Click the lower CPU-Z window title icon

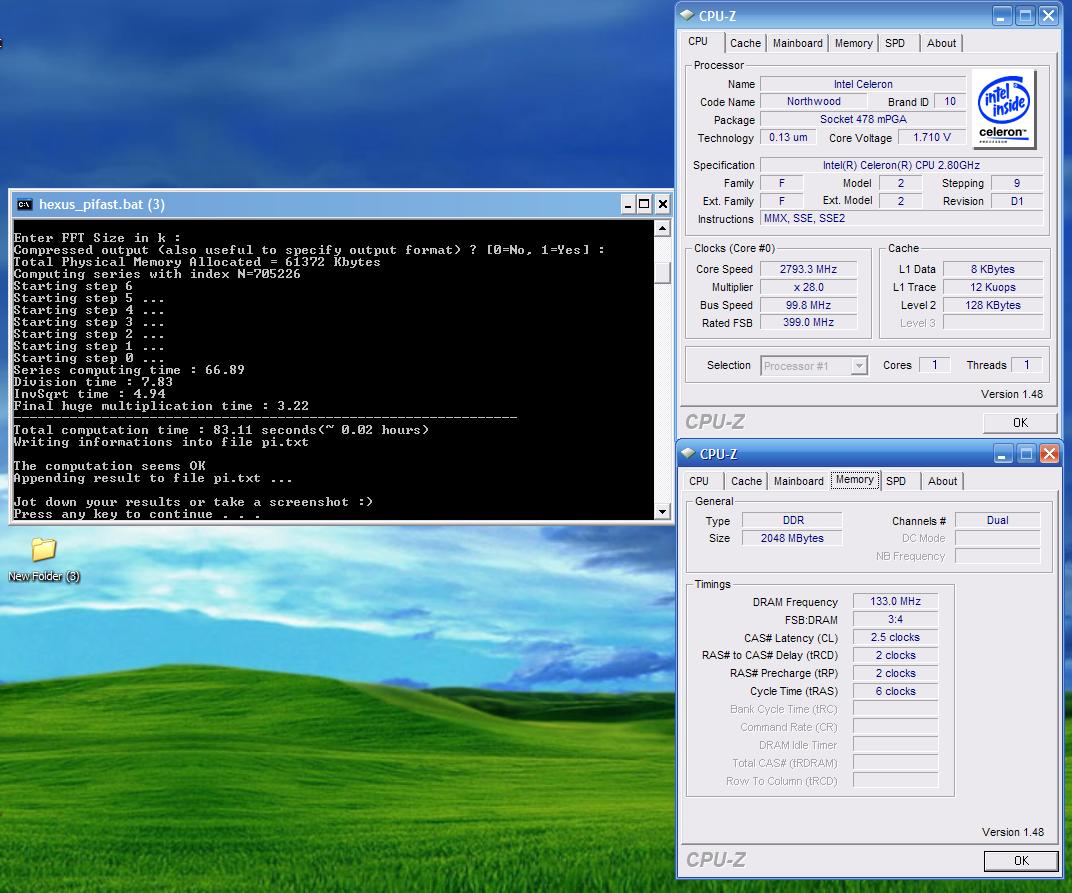coord(688,453)
